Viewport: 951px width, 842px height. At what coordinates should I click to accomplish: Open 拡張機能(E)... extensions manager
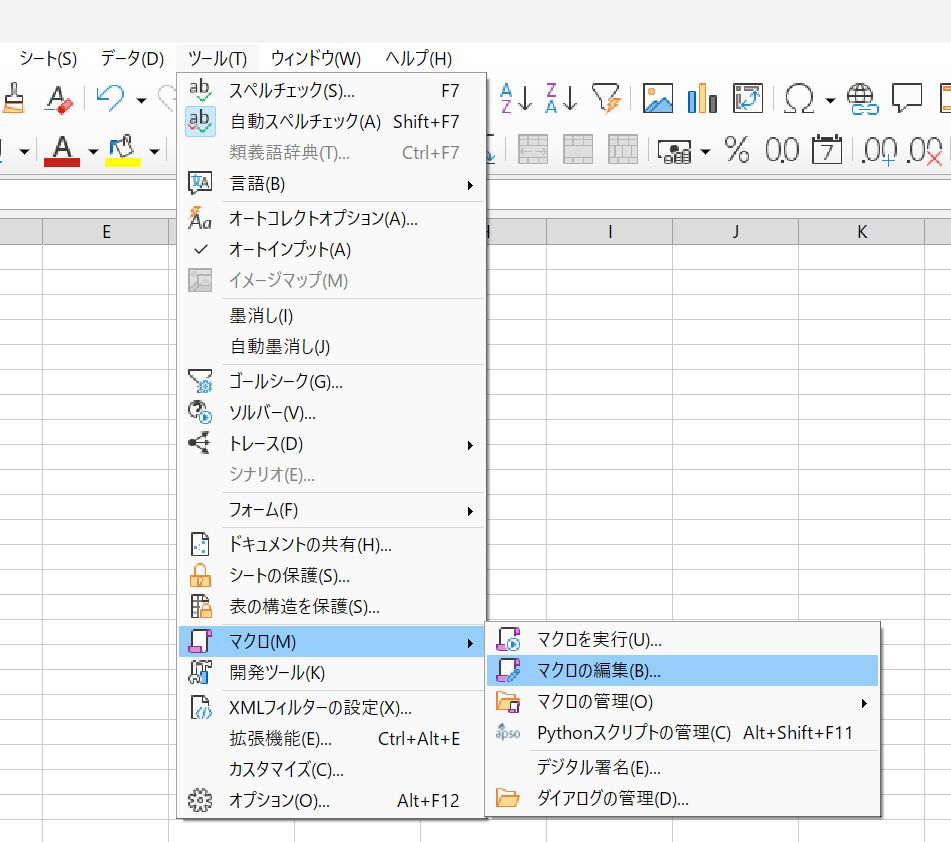tap(280, 739)
